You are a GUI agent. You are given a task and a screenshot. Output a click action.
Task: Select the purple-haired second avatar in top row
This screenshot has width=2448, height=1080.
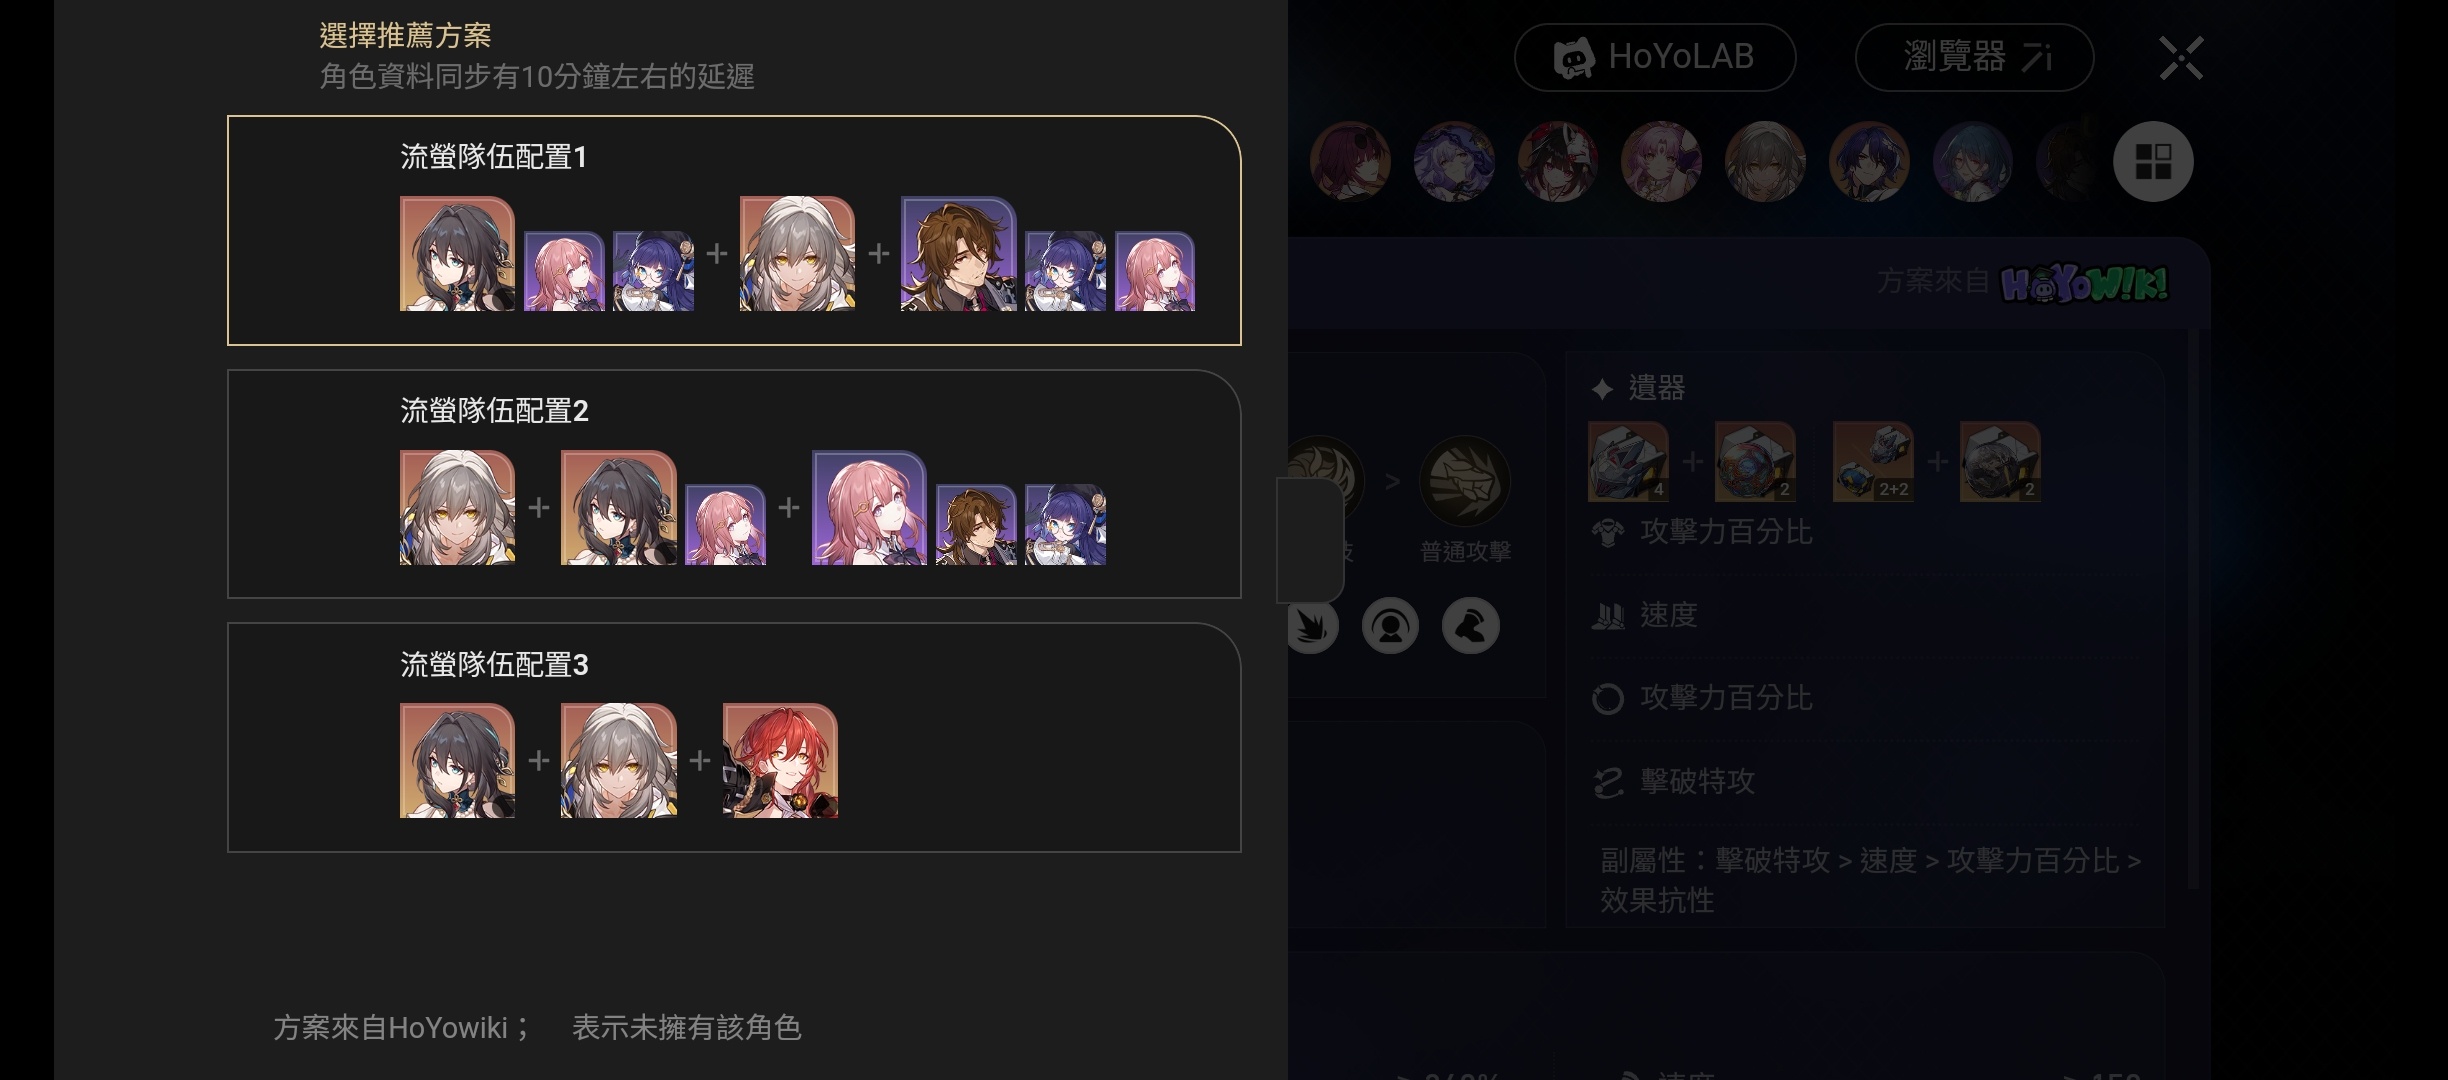tap(1454, 161)
